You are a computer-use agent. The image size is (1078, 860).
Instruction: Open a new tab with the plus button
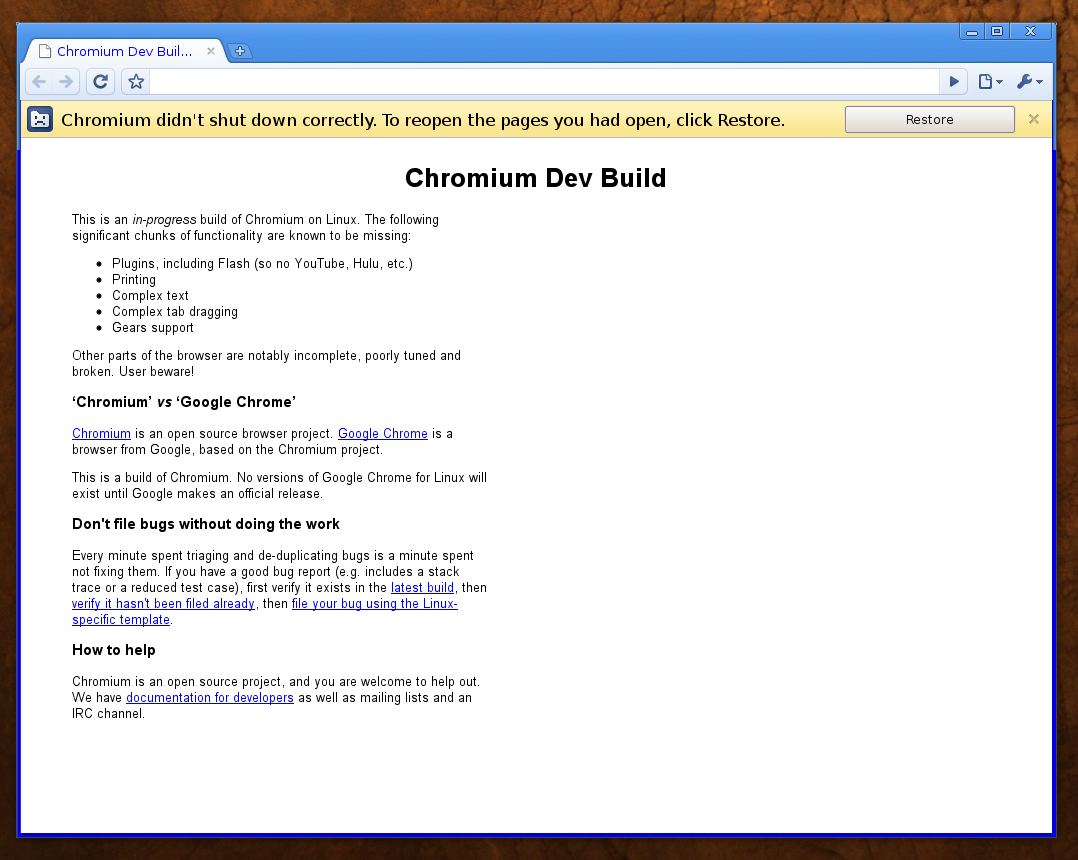(x=240, y=51)
